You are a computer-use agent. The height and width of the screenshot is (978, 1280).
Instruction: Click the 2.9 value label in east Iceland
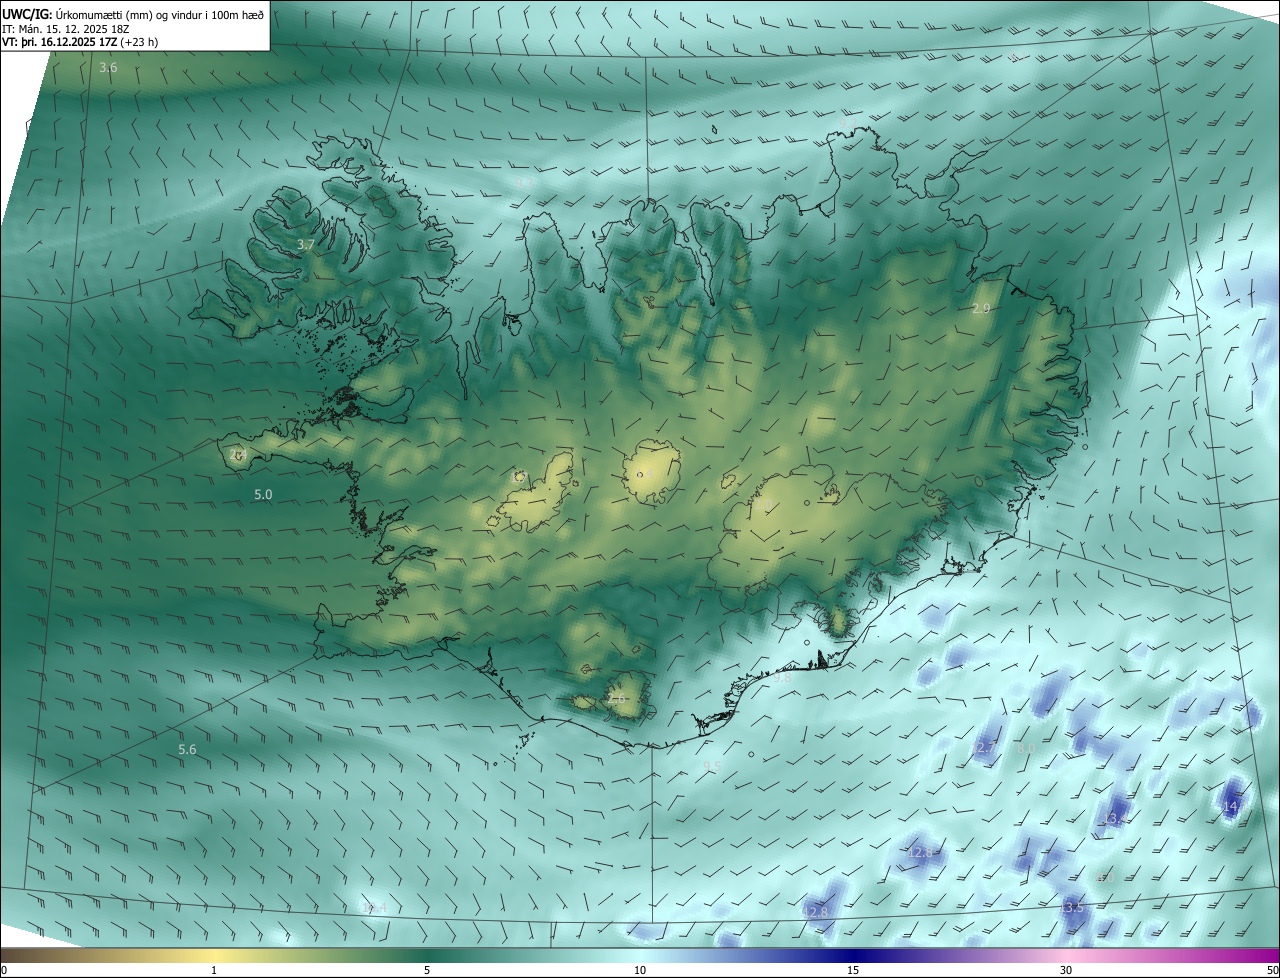click(x=981, y=309)
